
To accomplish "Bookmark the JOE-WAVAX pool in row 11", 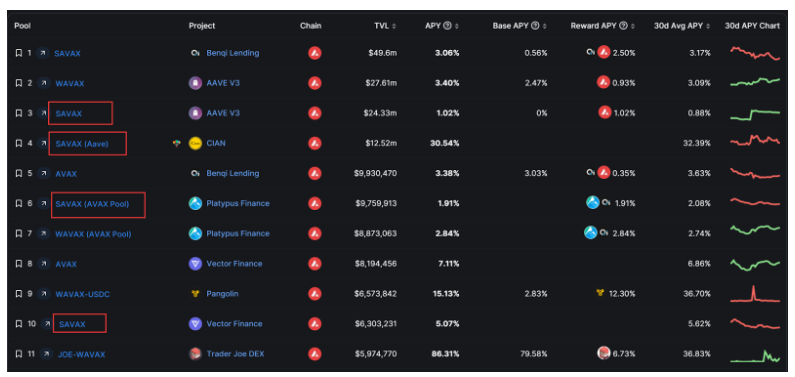I will click(x=19, y=354).
